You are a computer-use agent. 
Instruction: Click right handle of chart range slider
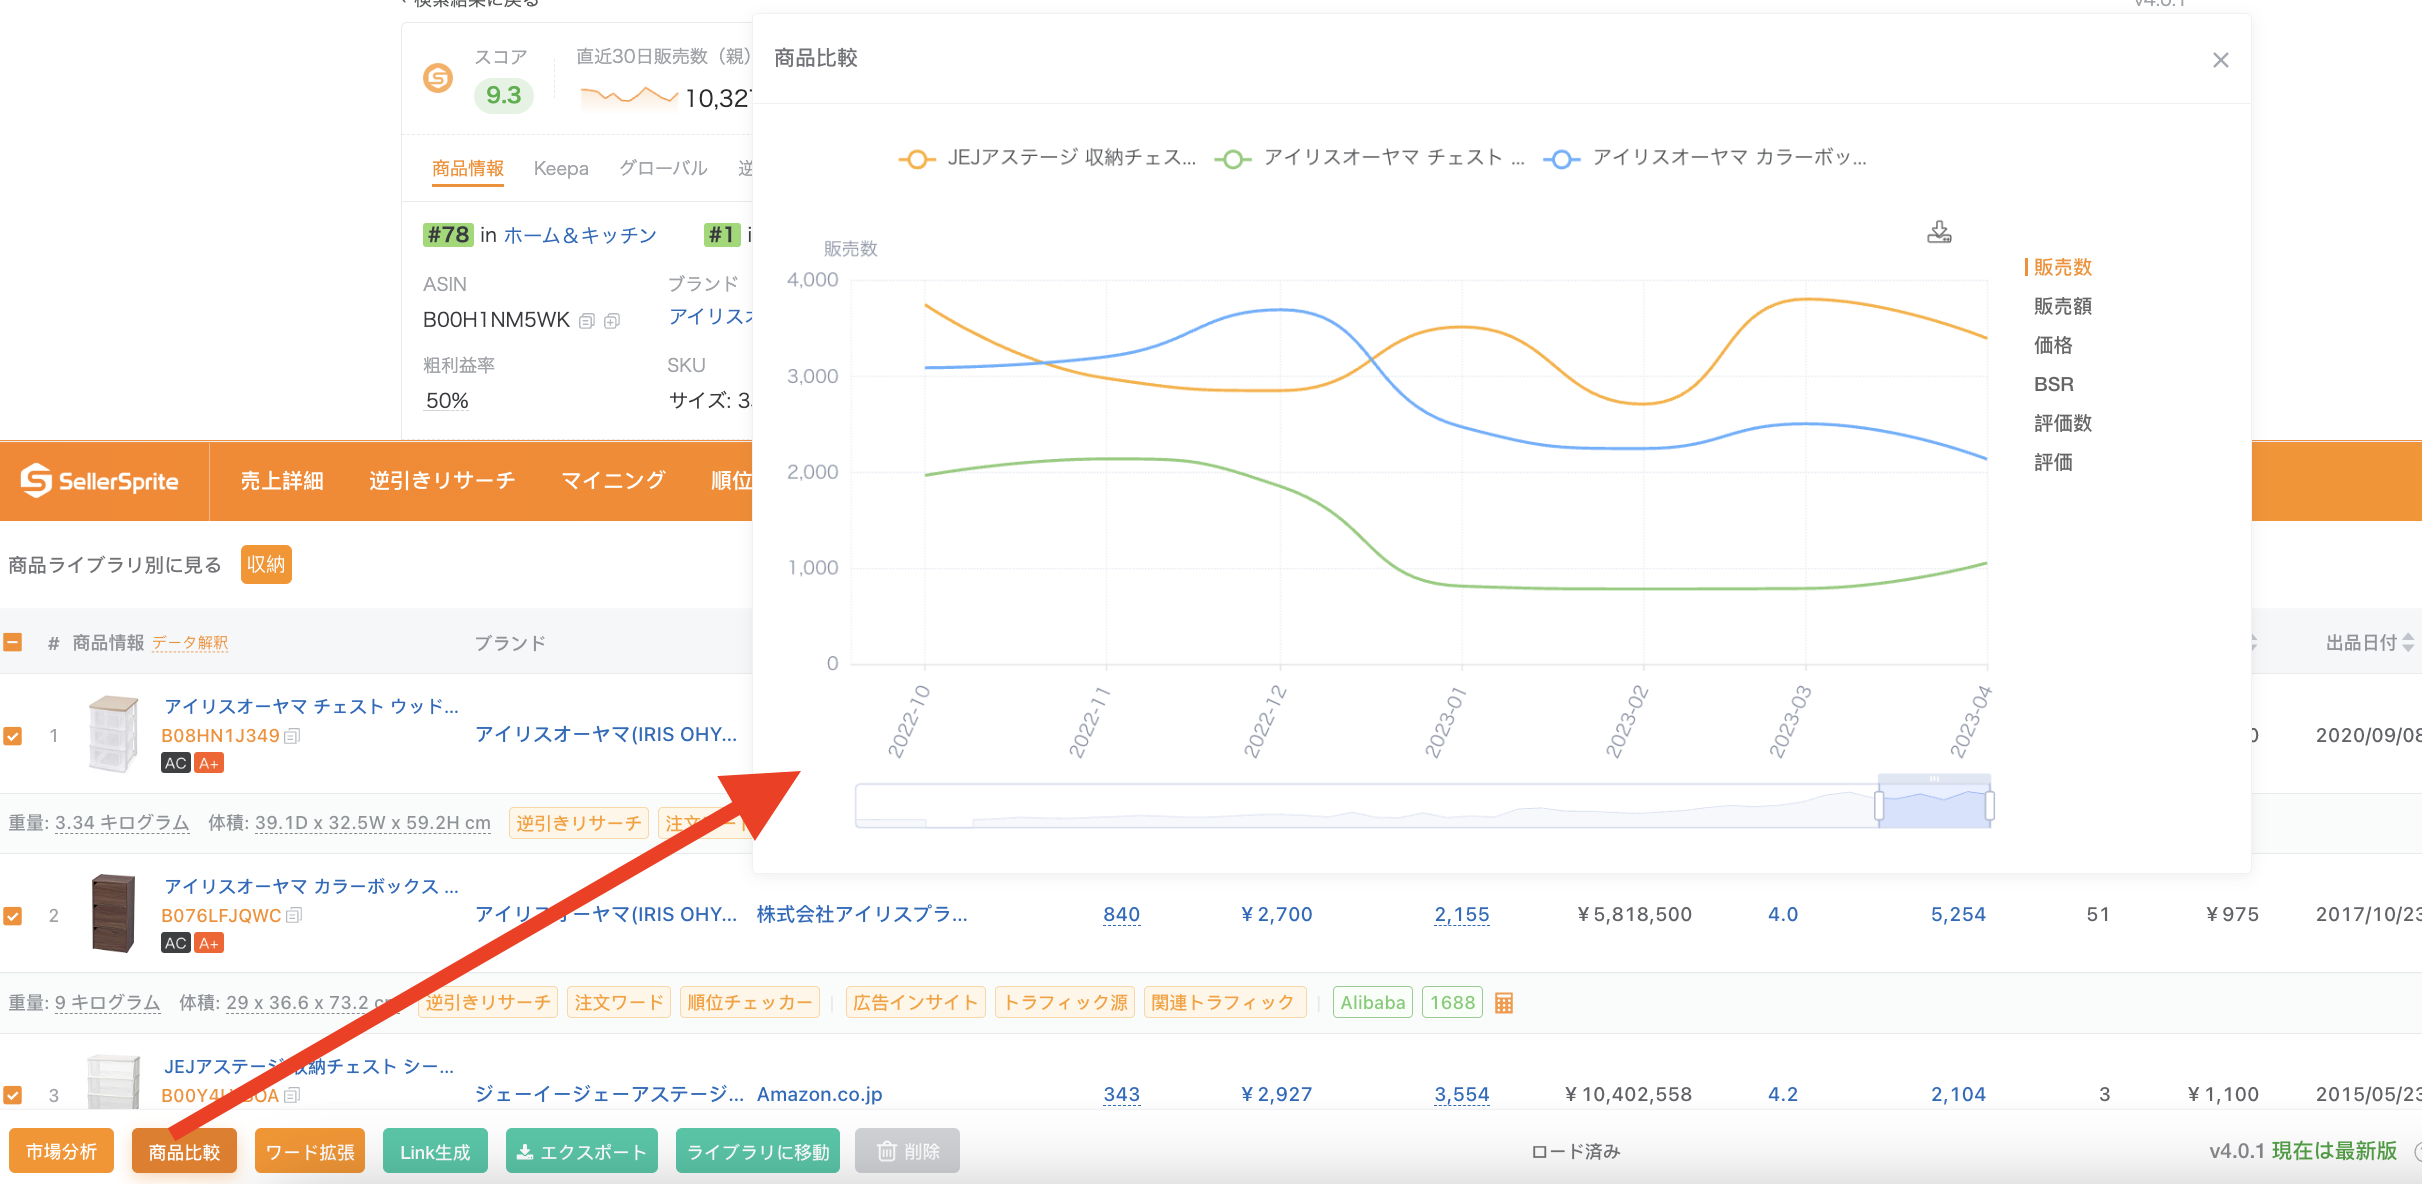click(1989, 806)
